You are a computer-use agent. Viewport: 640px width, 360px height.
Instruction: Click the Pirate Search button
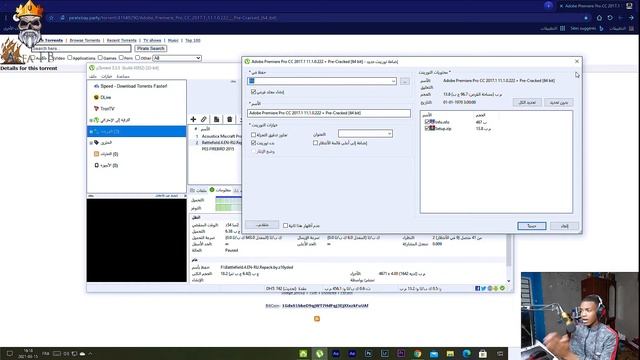pyautogui.click(x=151, y=49)
